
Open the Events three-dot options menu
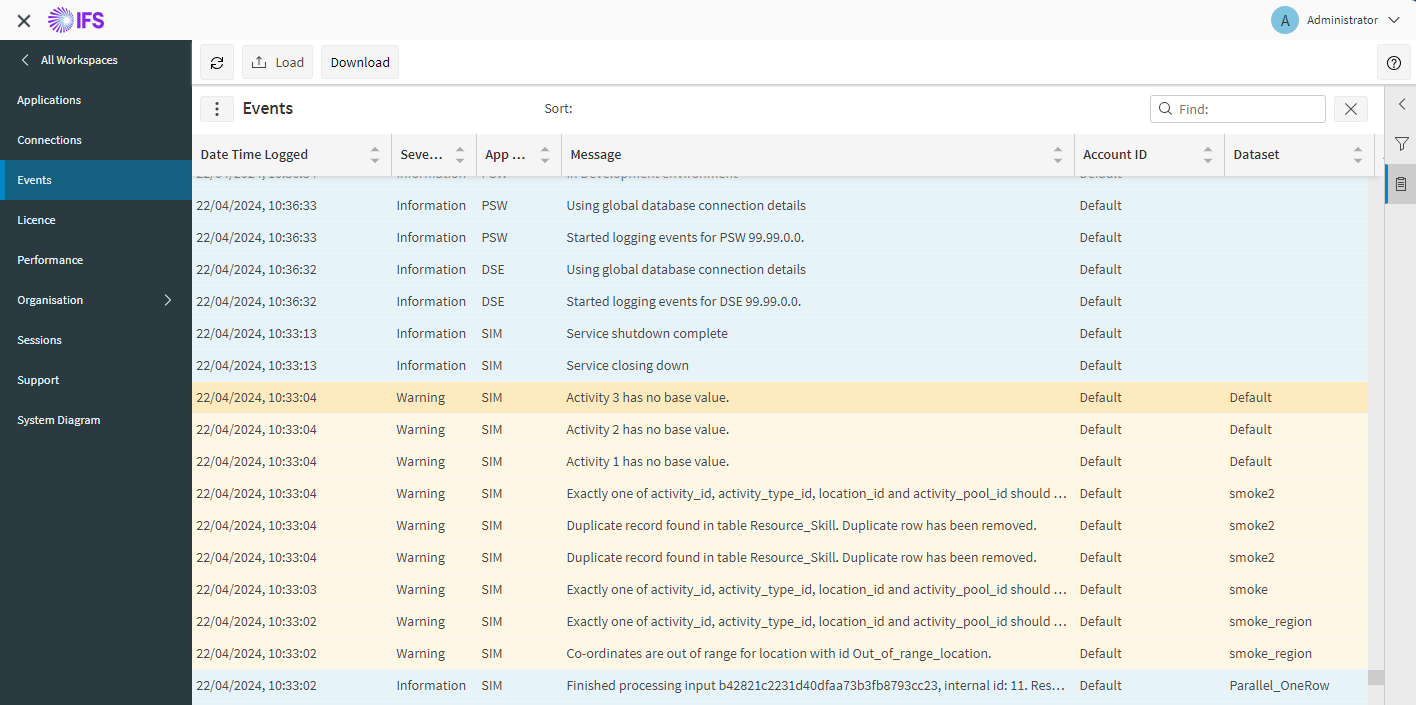pyautogui.click(x=217, y=109)
